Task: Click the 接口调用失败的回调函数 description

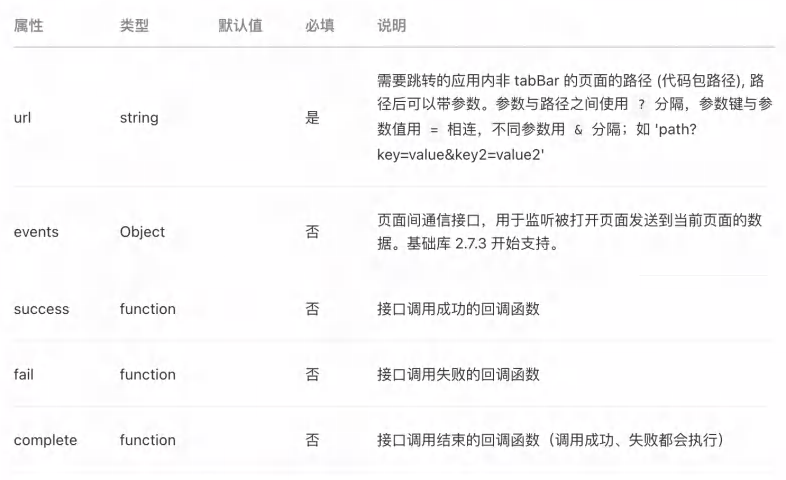Action: point(458,374)
